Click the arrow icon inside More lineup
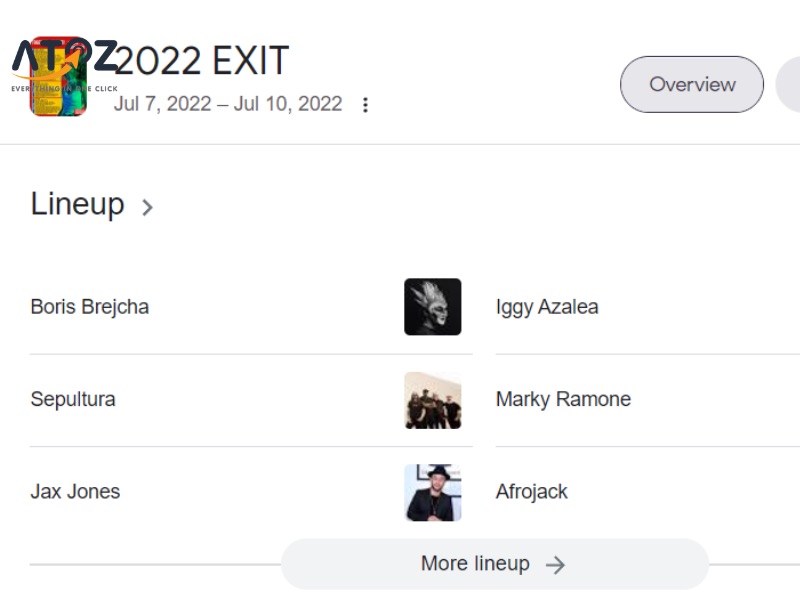The height and width of the screenshot is (600, 800). 557,564
